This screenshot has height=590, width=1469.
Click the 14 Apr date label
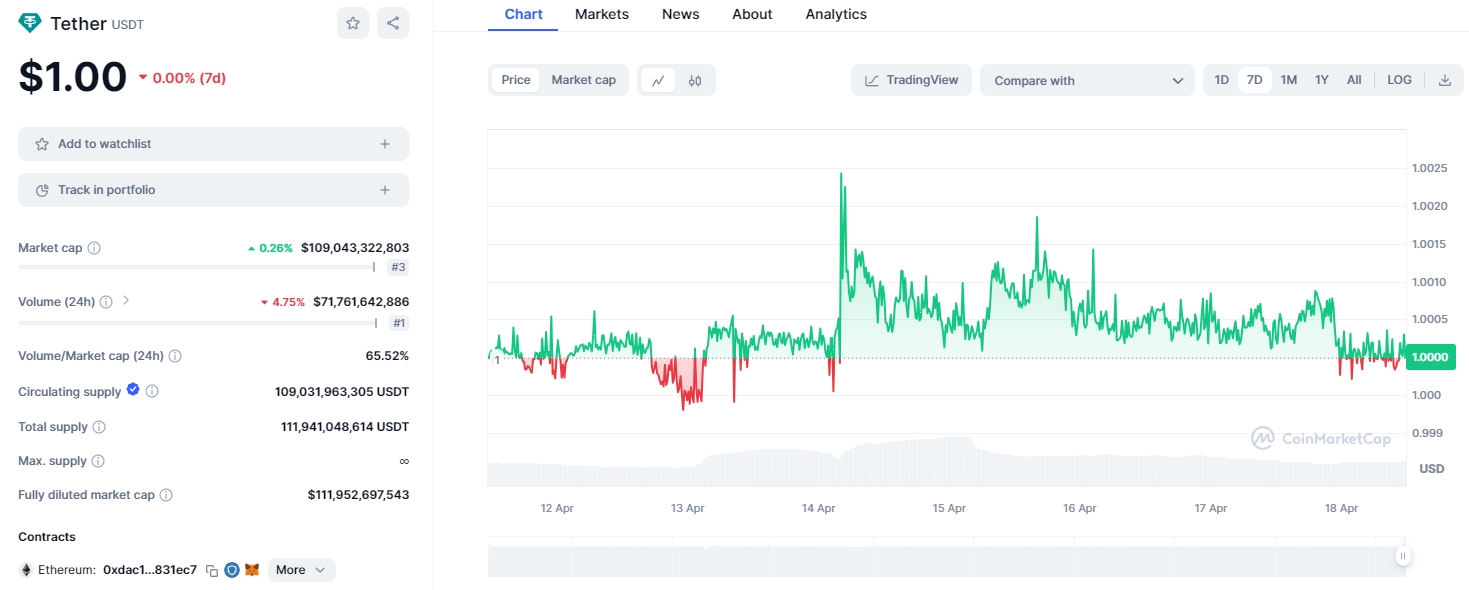(x=819, y=508)
